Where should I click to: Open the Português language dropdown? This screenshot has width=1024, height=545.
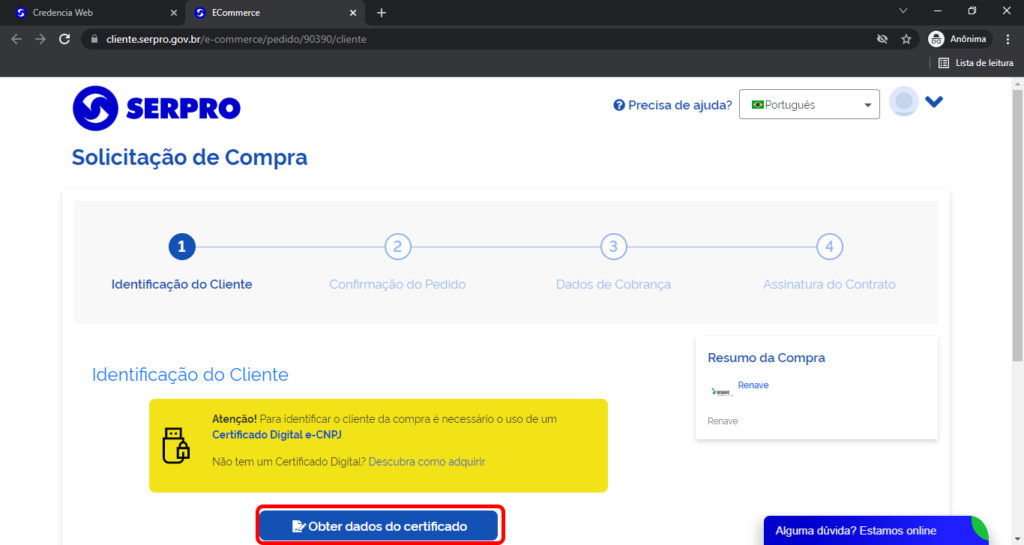pyautogui.click(x=809, y=104)
